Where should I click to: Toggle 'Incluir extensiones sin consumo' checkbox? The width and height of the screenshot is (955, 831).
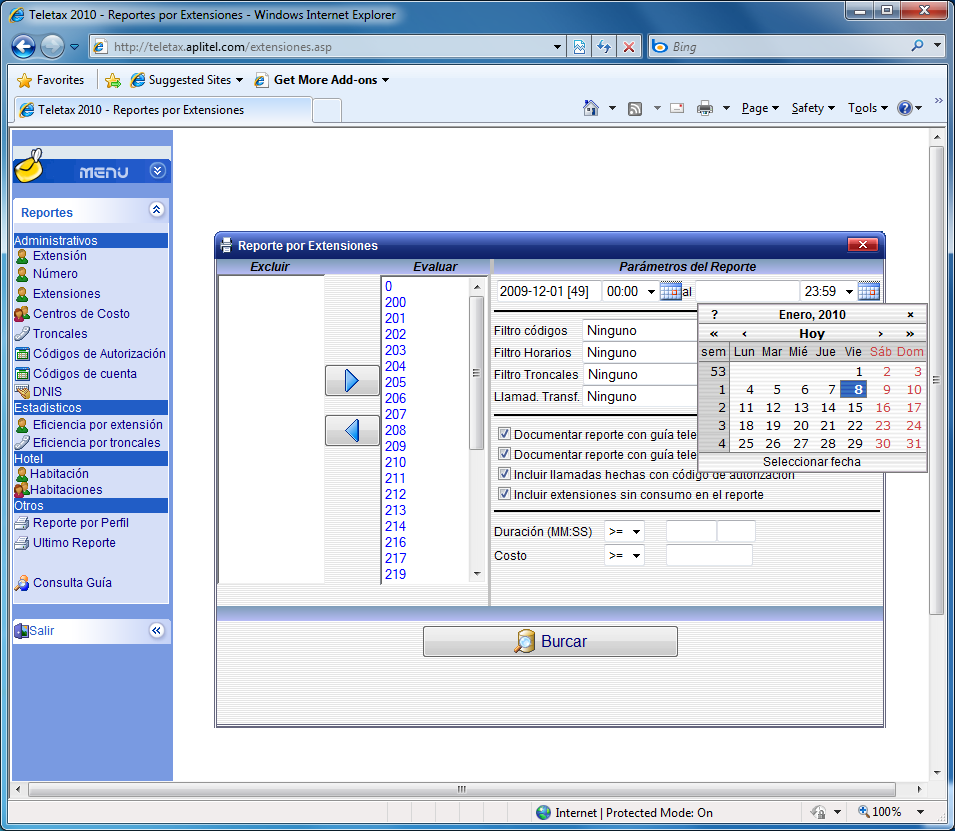(504, 494)
